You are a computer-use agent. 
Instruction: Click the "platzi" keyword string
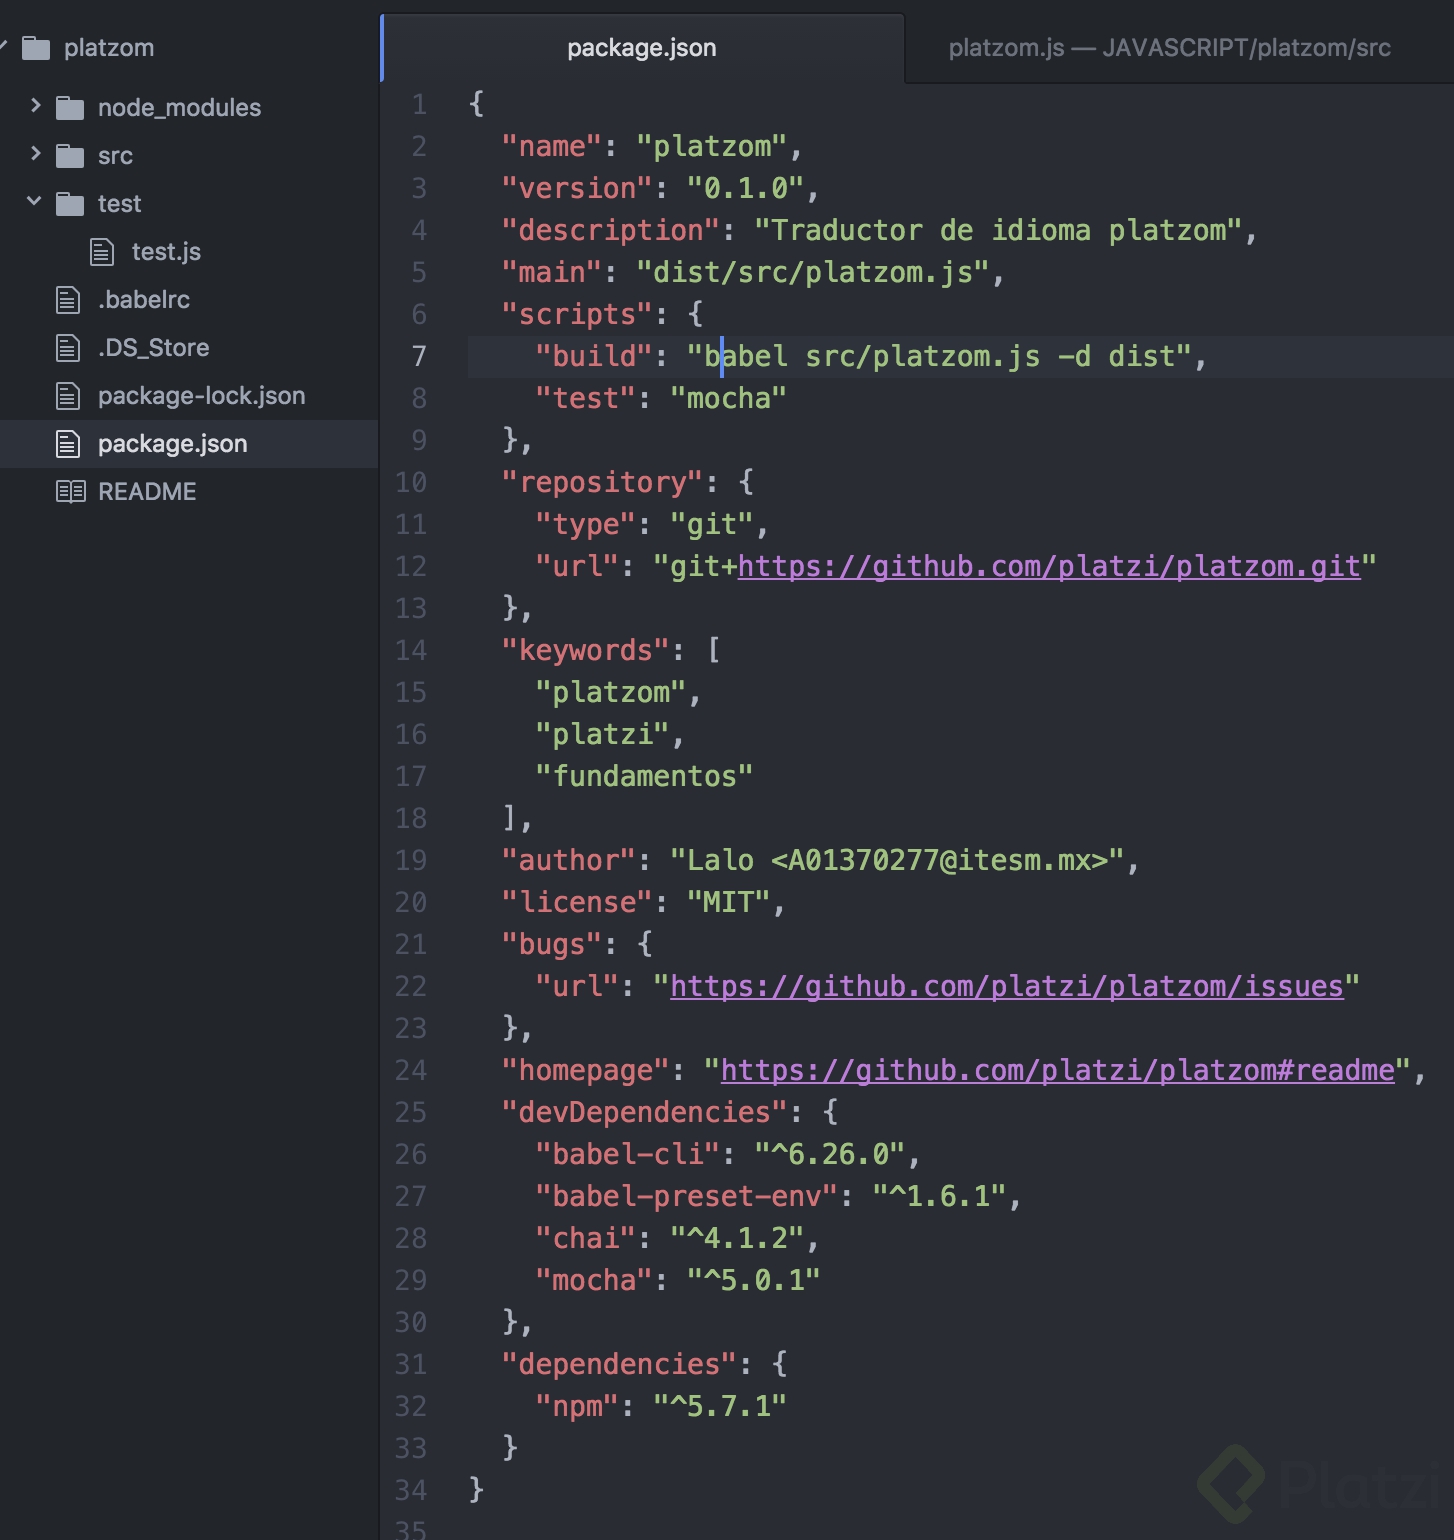(602, 735)
